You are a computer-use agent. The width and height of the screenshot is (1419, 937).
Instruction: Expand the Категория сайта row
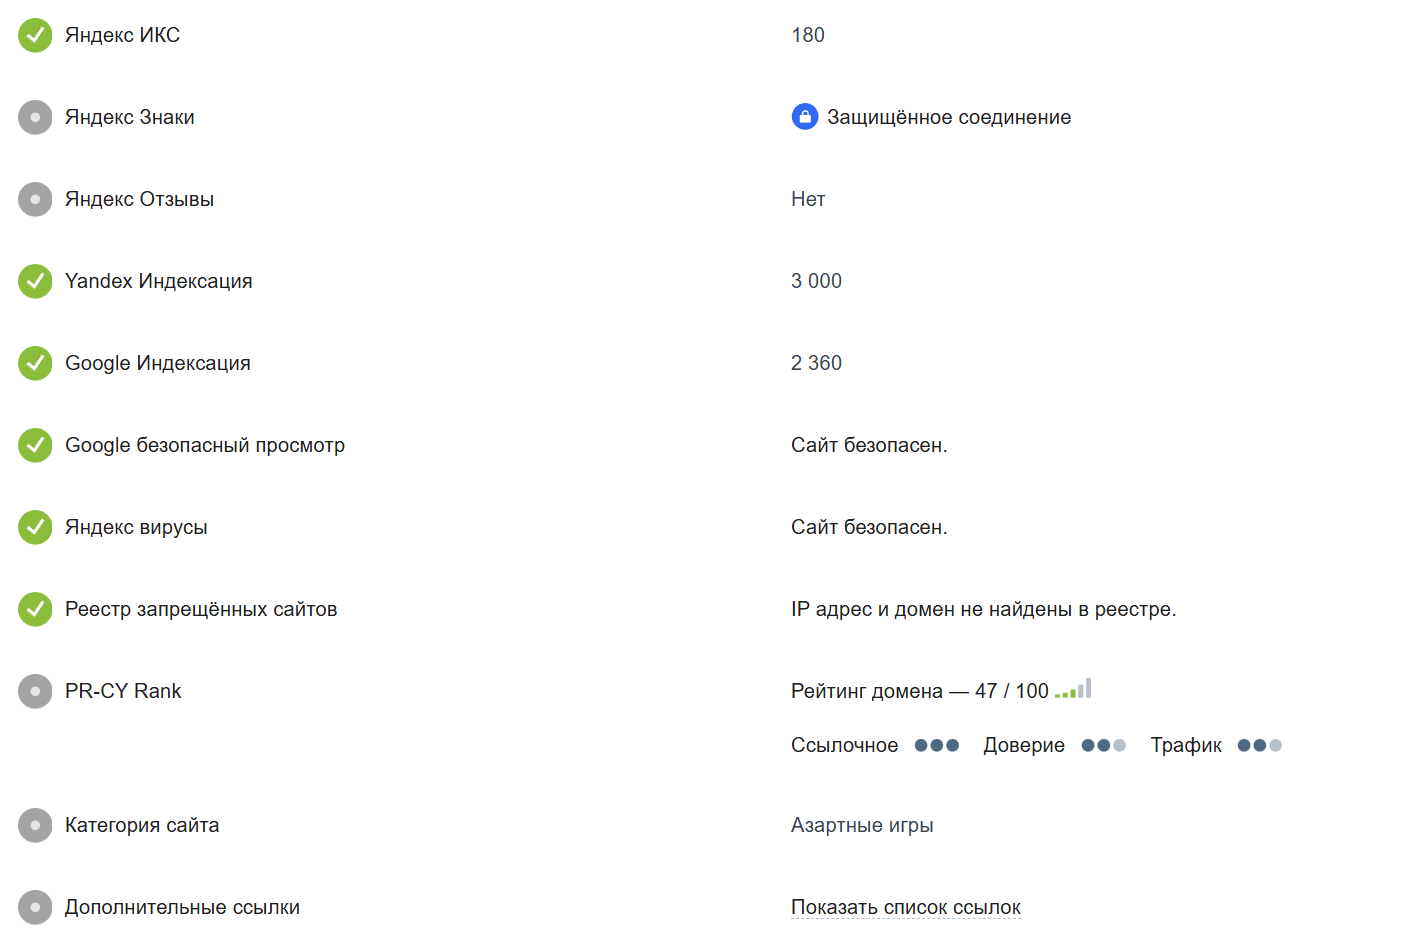tap(34, 825)
